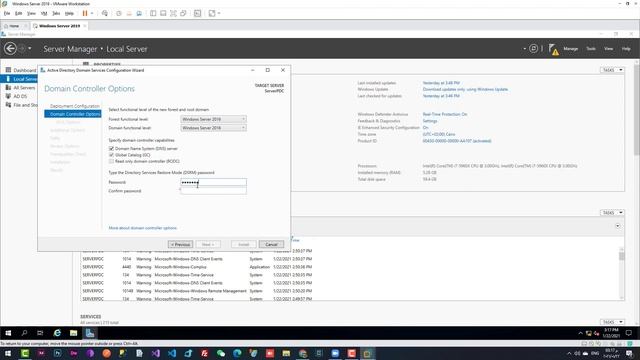Expand the events filter chevron
Image resolution: width=640 pixels, height=360 pixels.
pos(618,226)
